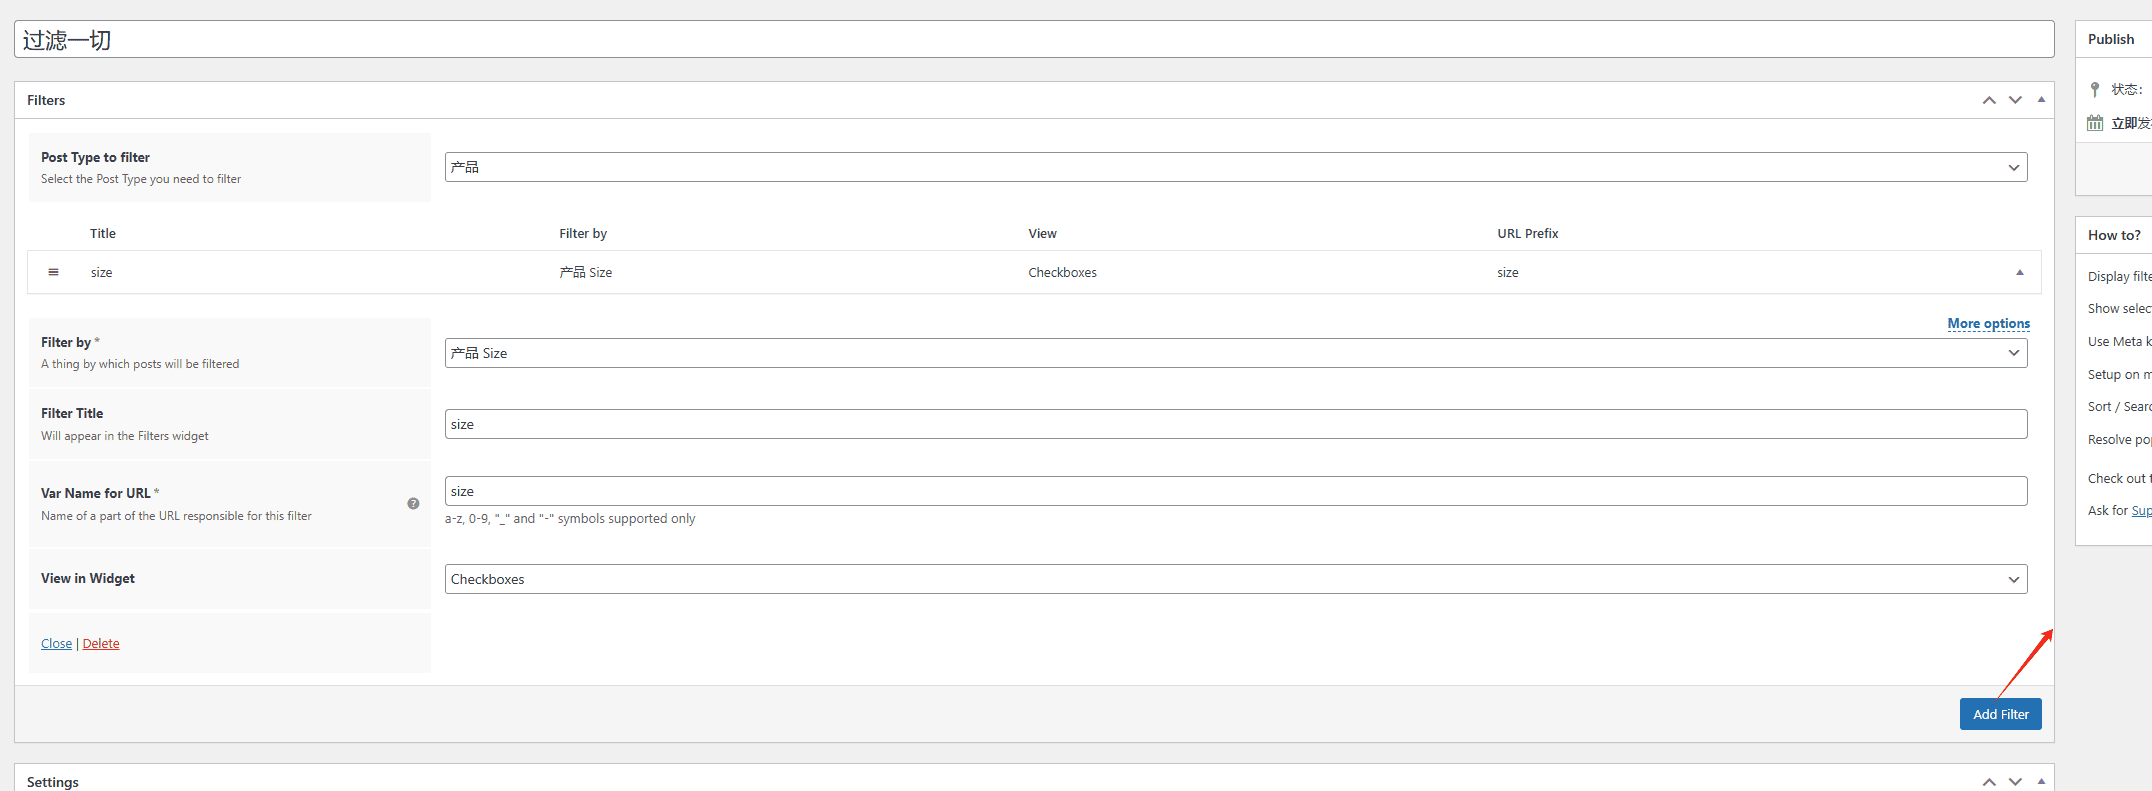Collapse the Filters panel with its toggle triangle
Screen dimensions: 2152x791
point(2041,100)
